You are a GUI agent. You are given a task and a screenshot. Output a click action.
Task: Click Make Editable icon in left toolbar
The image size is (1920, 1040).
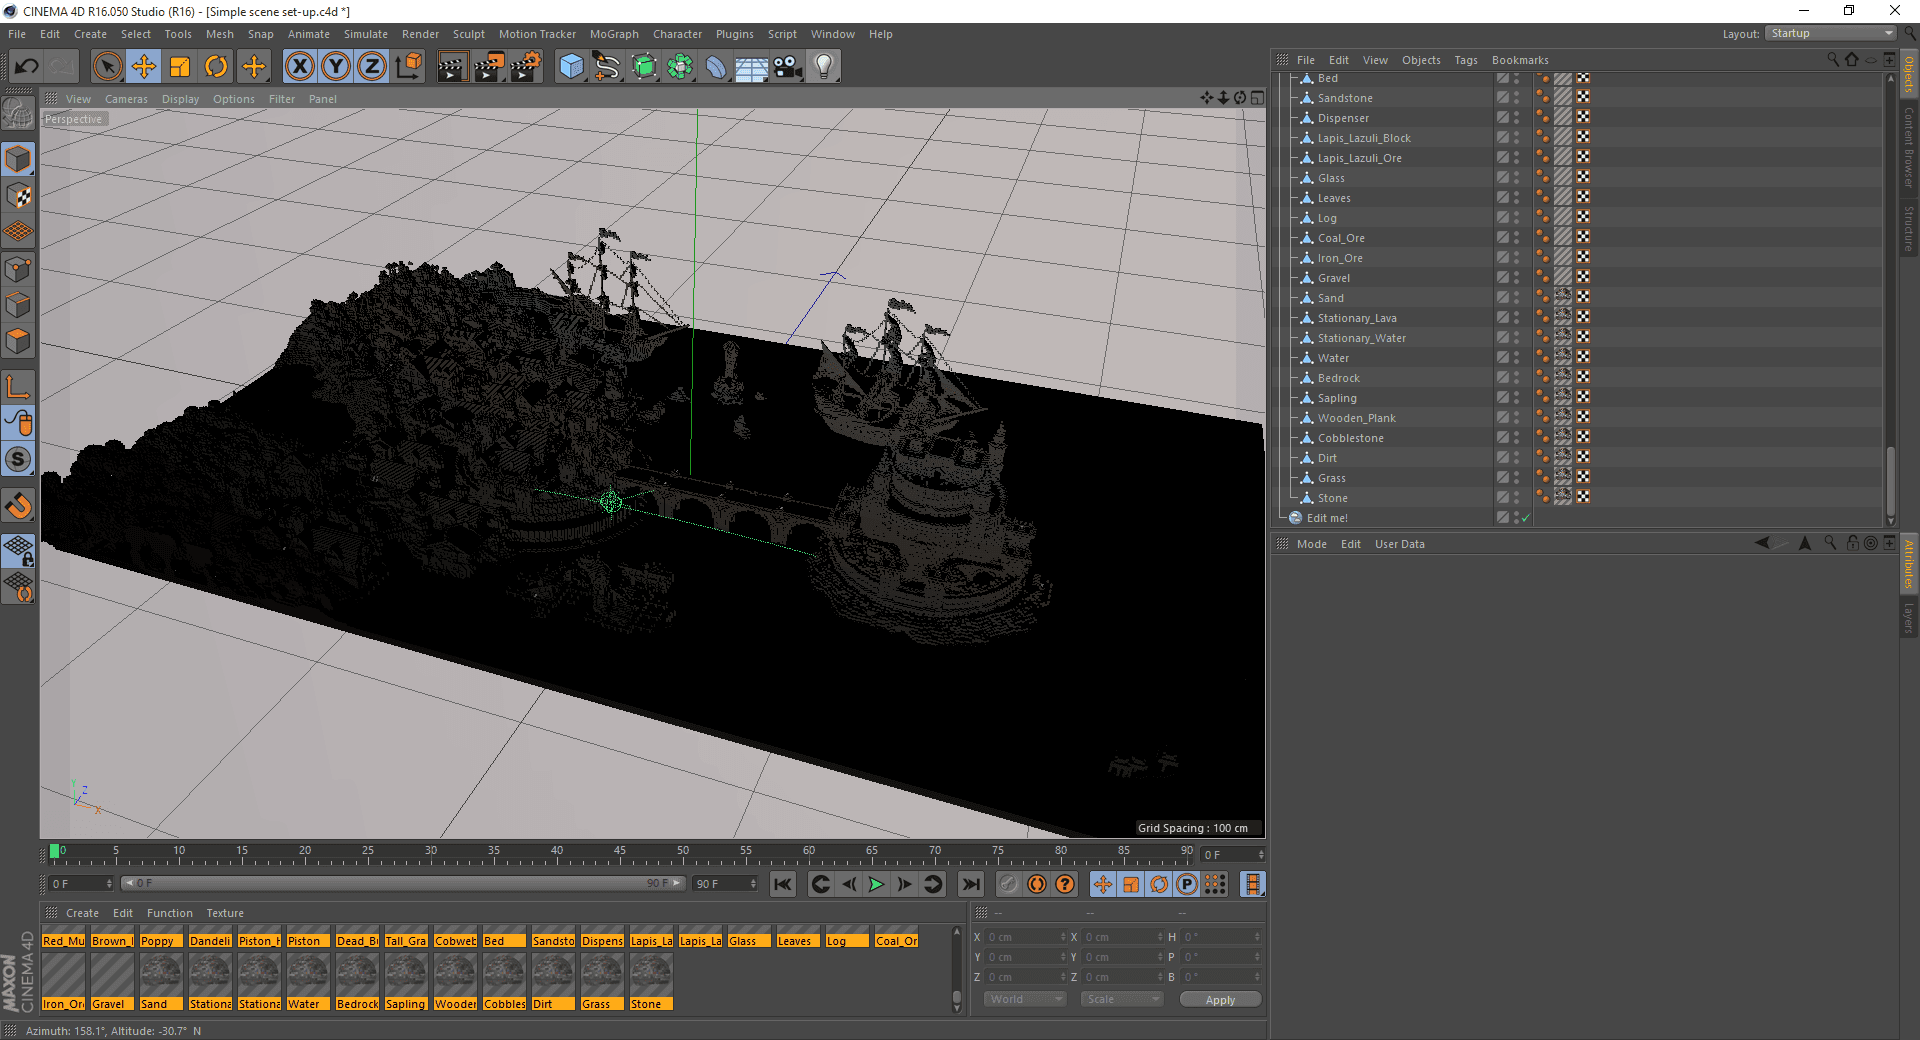[x=18, y=114]
